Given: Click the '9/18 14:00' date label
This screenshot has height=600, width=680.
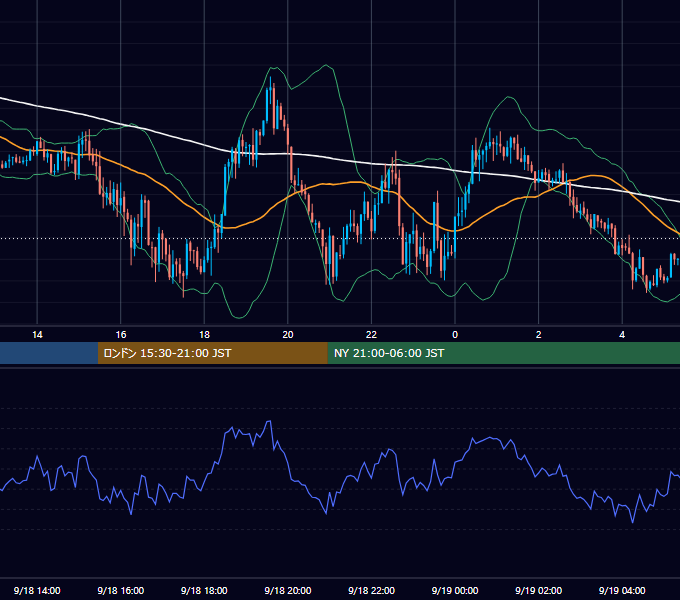Looking at the screenshot, I should [x=37, y=590].
